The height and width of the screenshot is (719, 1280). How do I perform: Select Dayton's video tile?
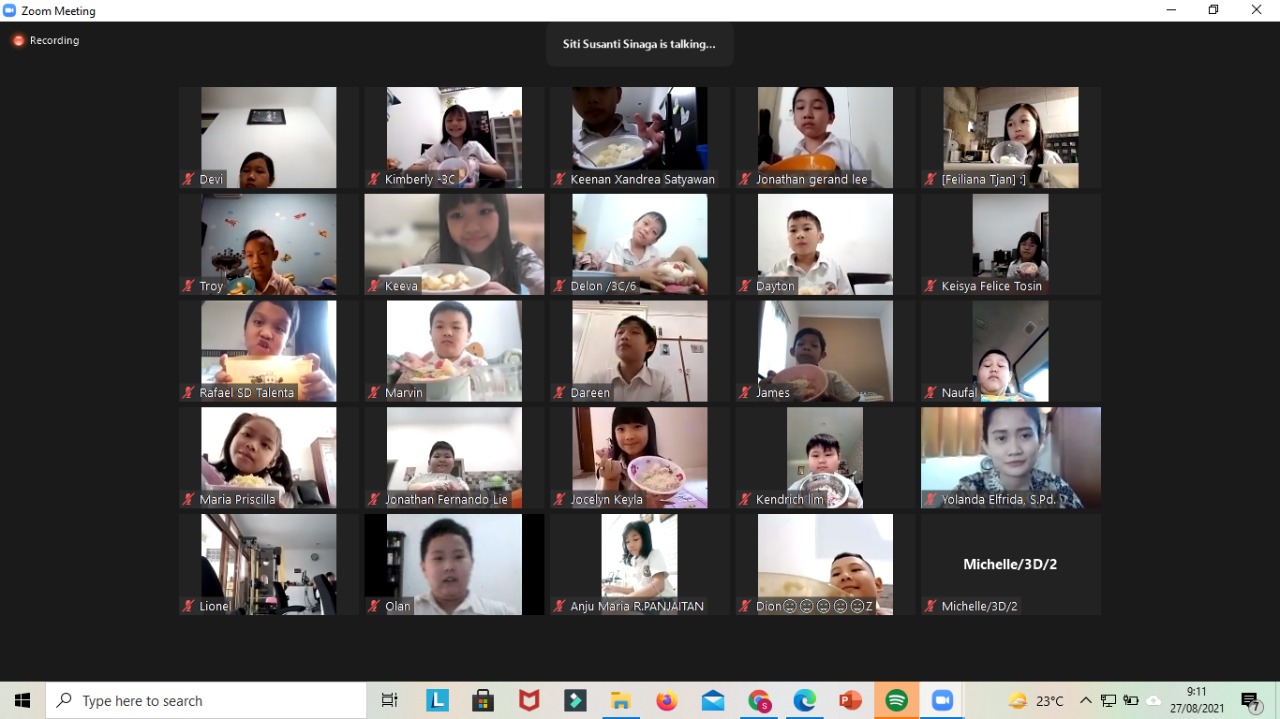point(825,244)
